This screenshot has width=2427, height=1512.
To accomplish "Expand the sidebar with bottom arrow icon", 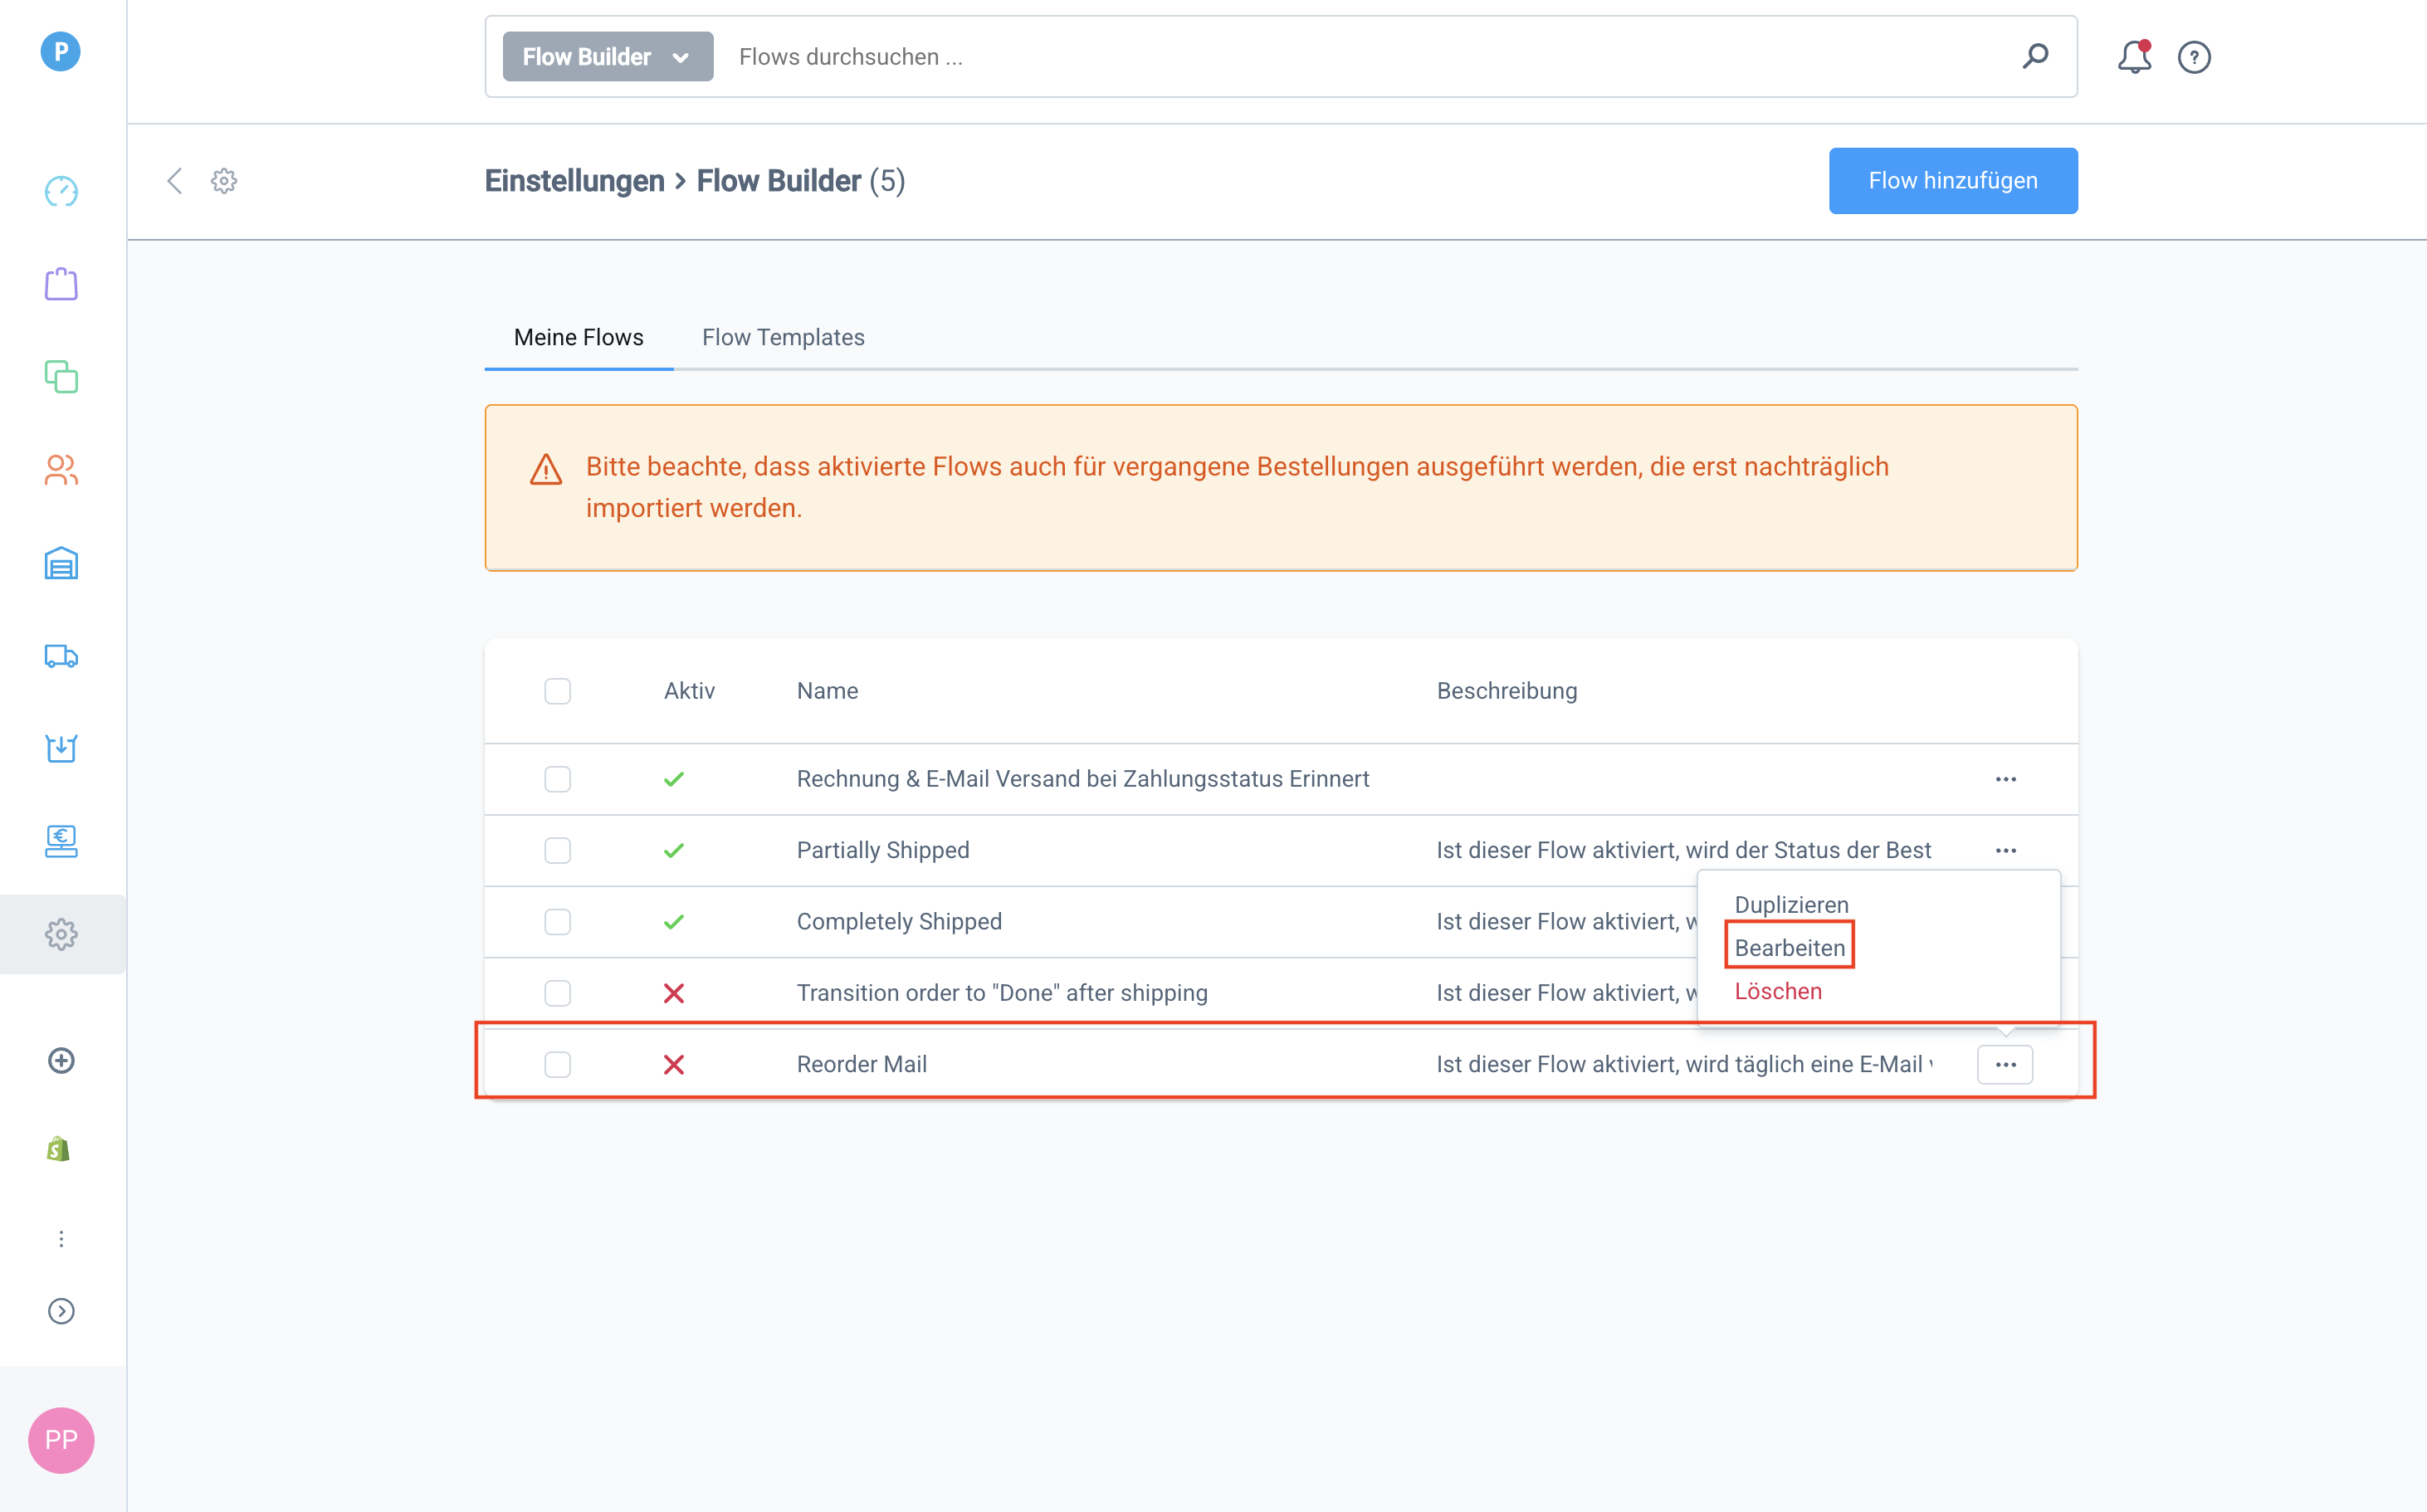I will [x=61, y=1311].
